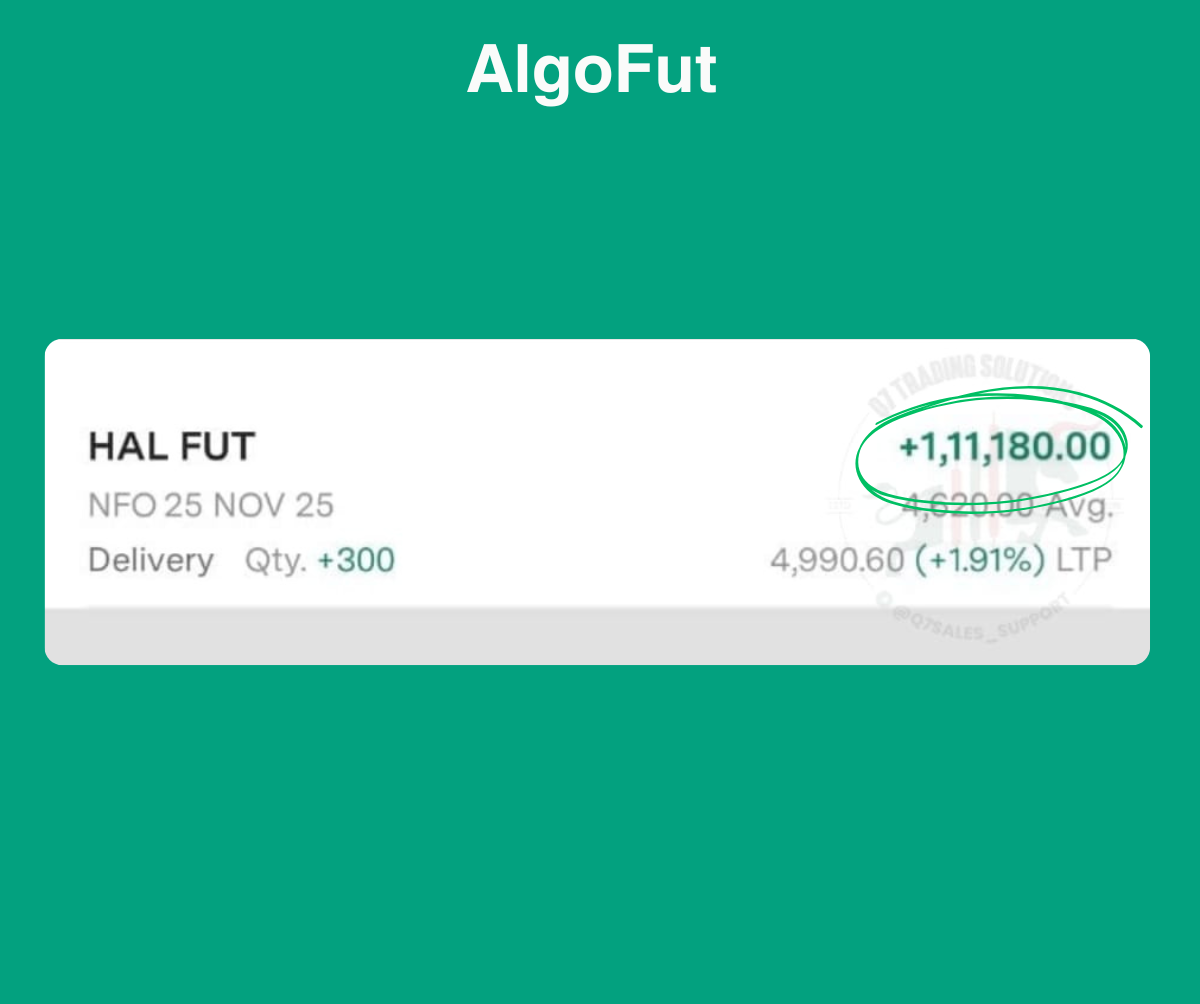Open the HAL FUT position
The image size is (1200, 1004).
pyautogui.click(x=172, y=447)
